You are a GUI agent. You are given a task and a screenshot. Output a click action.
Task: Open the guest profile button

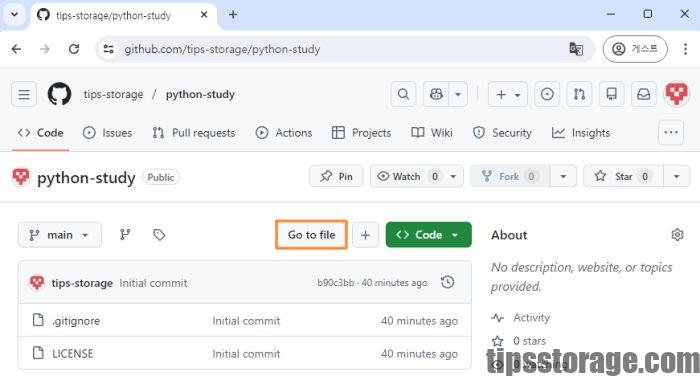pos(635,49)
